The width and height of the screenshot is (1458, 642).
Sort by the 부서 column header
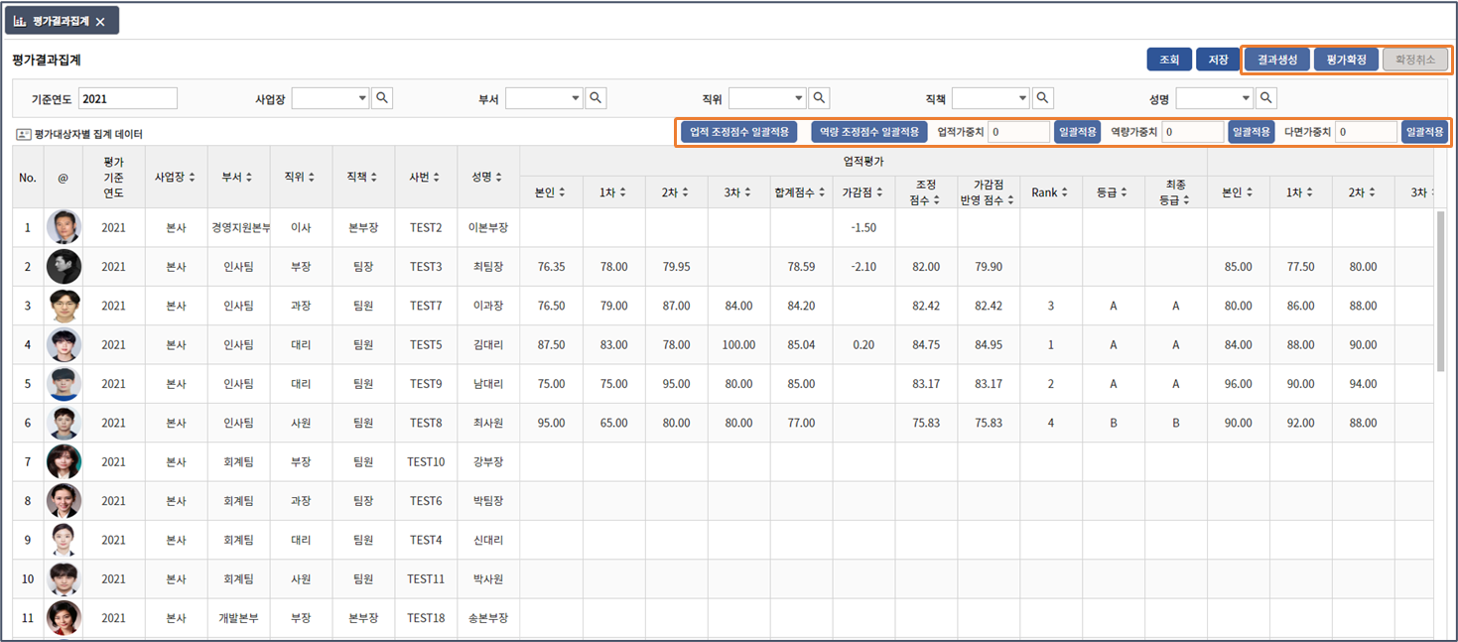tap(239, 176)
